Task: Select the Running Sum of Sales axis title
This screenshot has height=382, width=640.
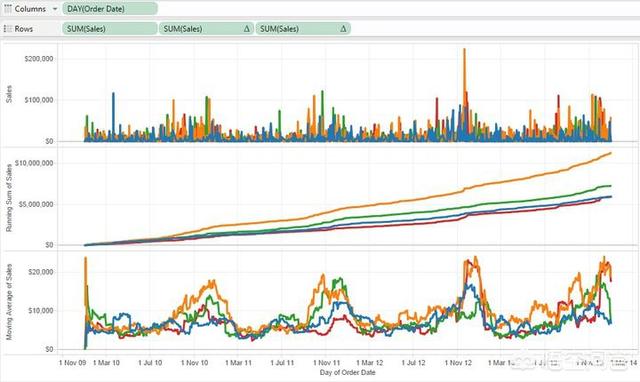Action: (x=9, y=198)
